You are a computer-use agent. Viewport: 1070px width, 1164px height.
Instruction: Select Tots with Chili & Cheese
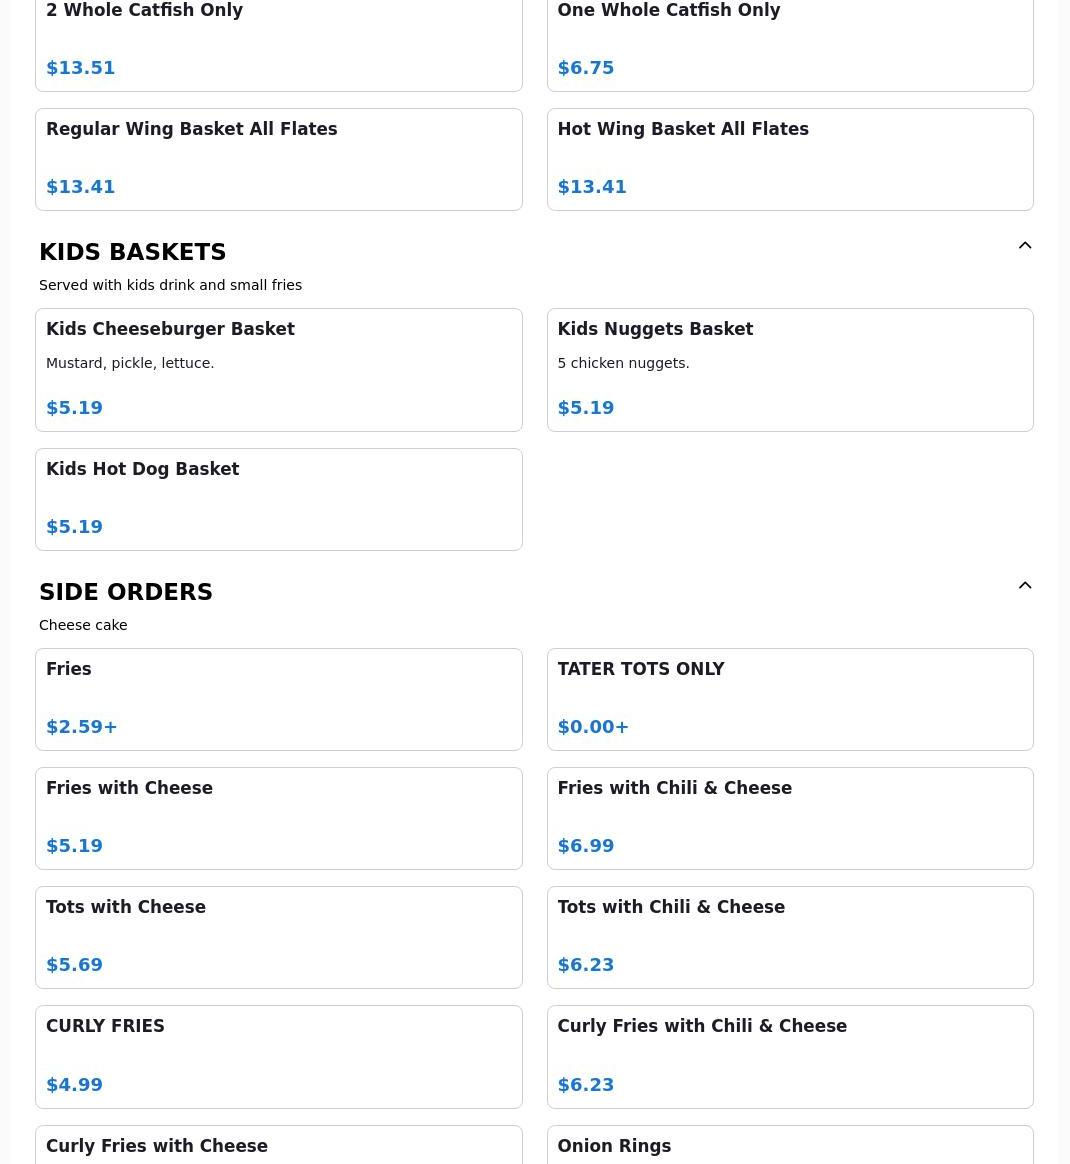coord(789,936)
